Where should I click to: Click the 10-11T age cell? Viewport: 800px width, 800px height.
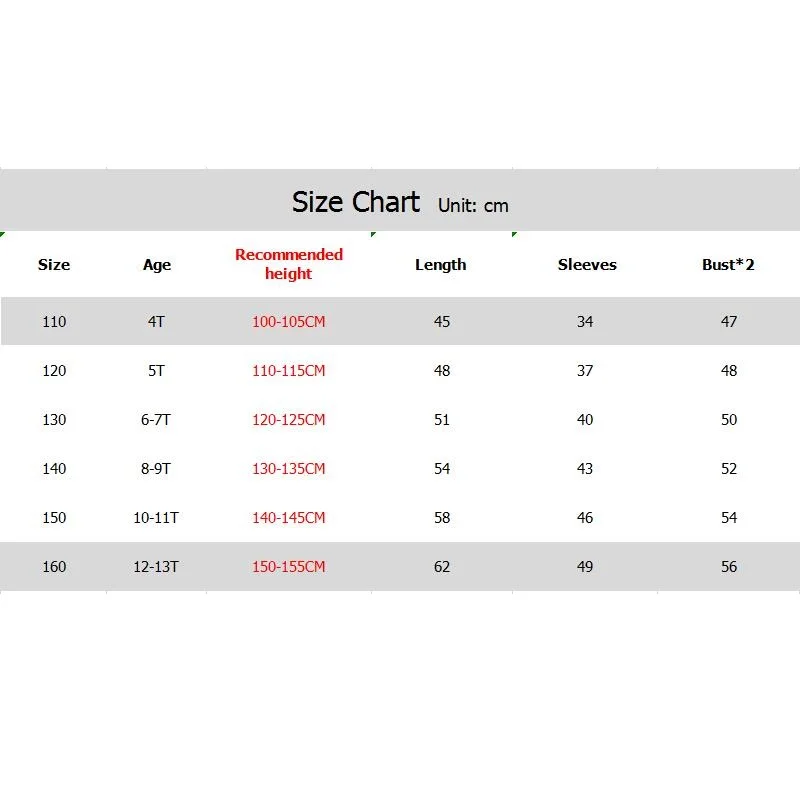pyautogui.click(x=156, y=517)
